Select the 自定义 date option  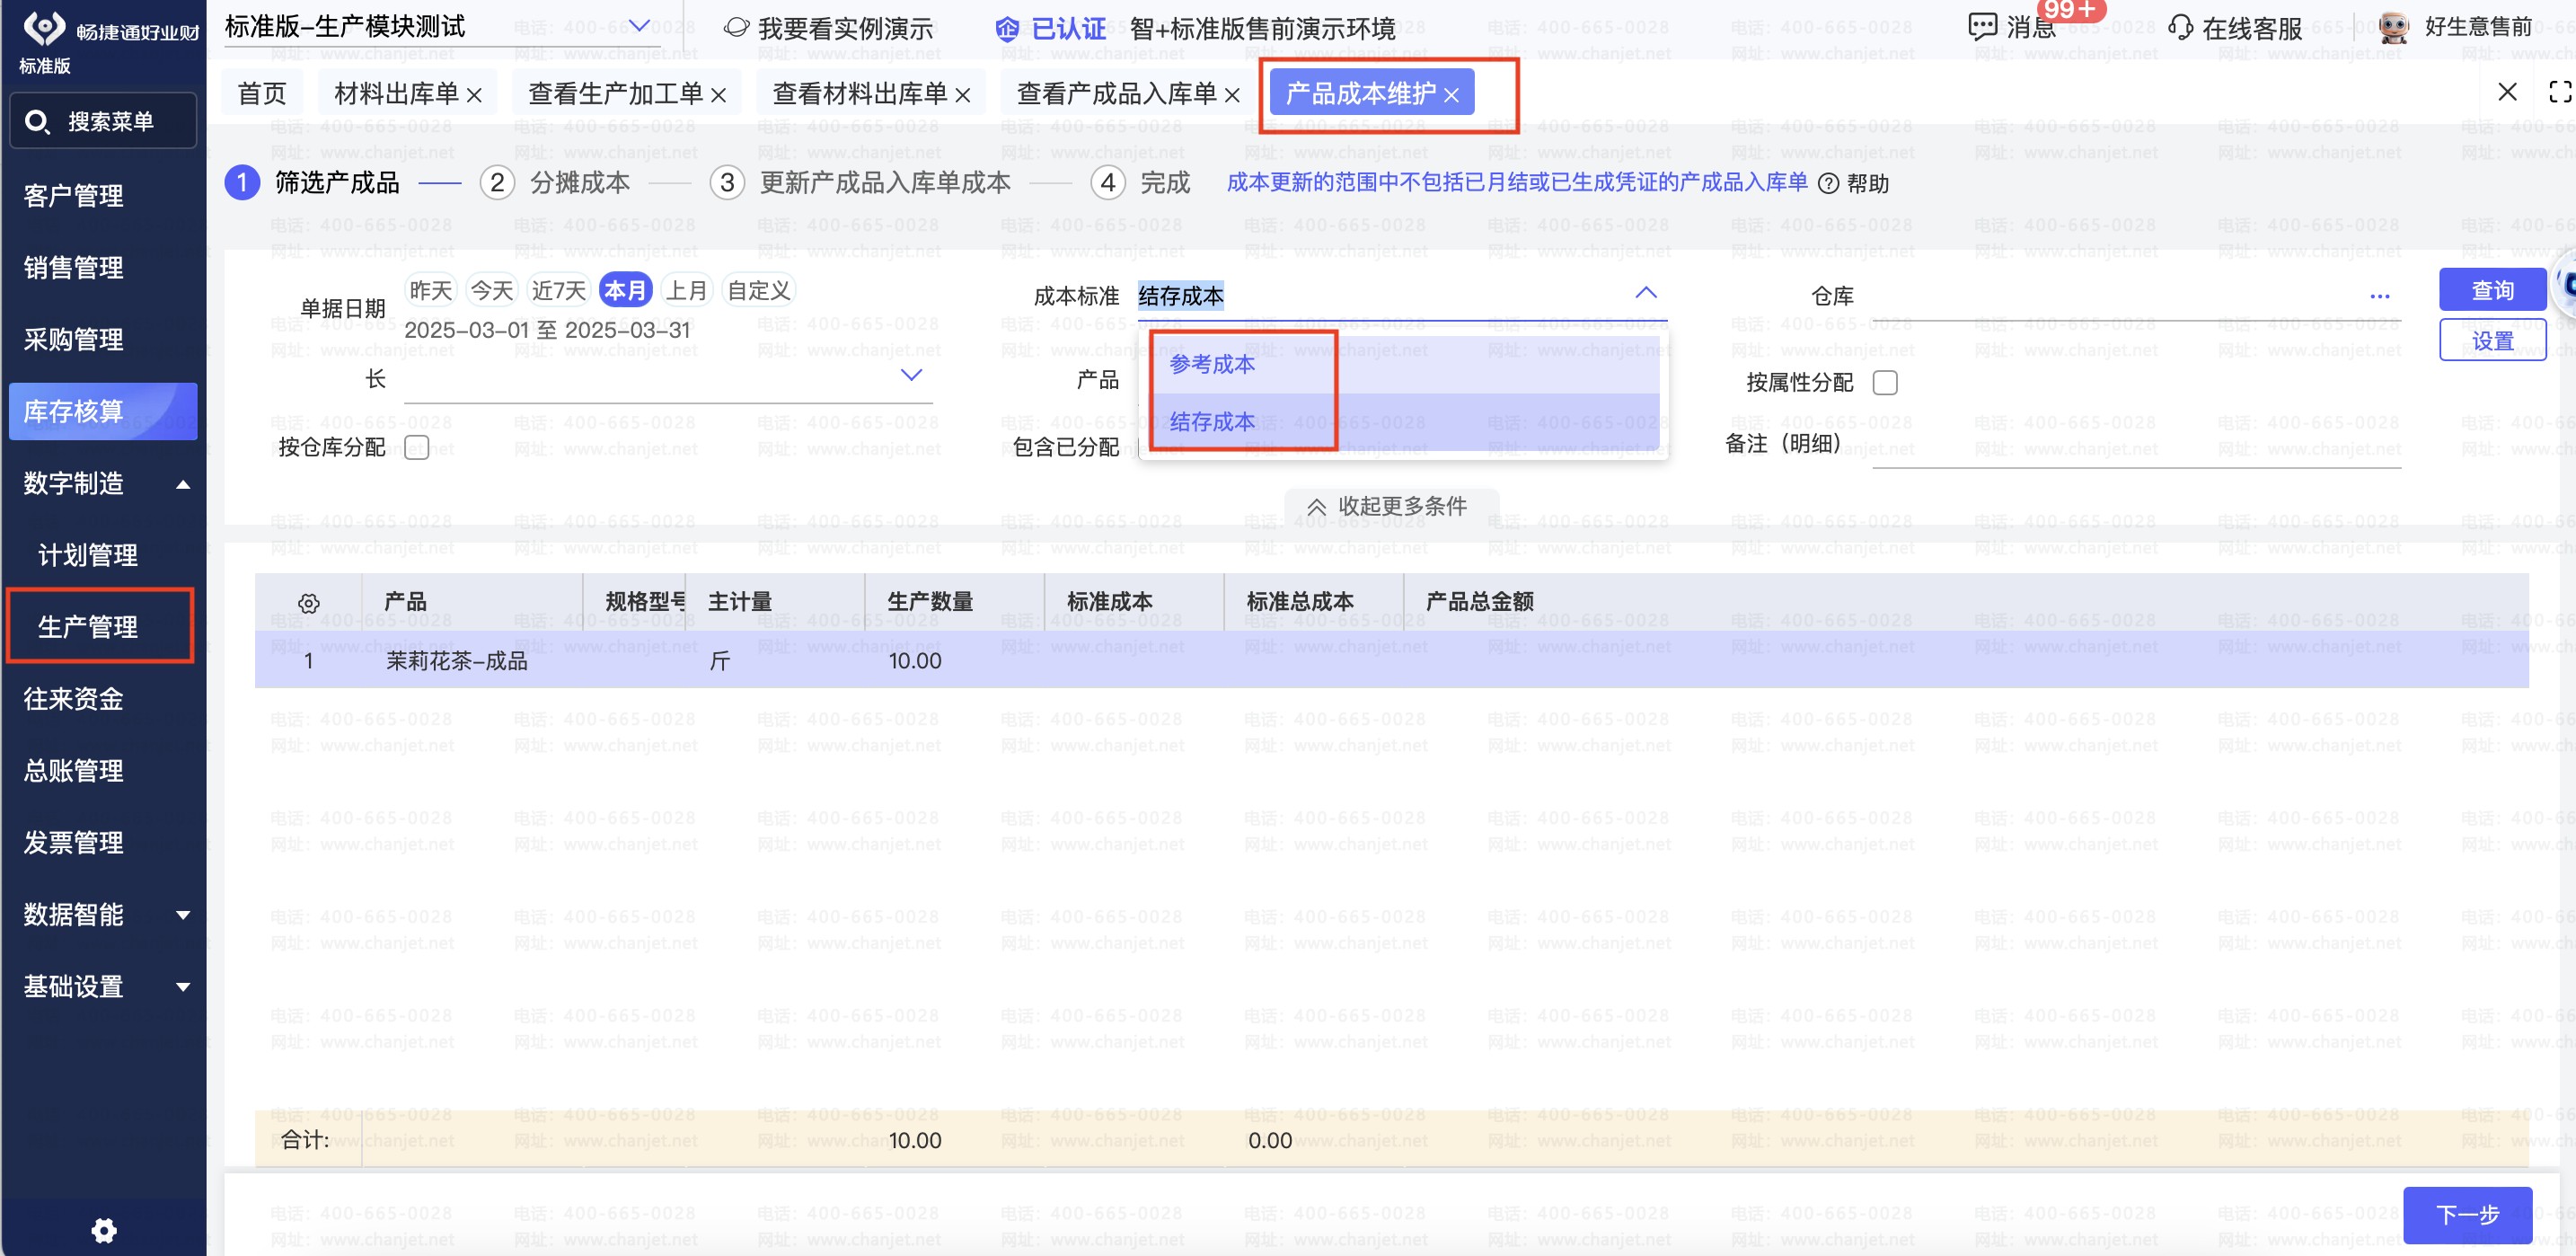click(759, 290)
